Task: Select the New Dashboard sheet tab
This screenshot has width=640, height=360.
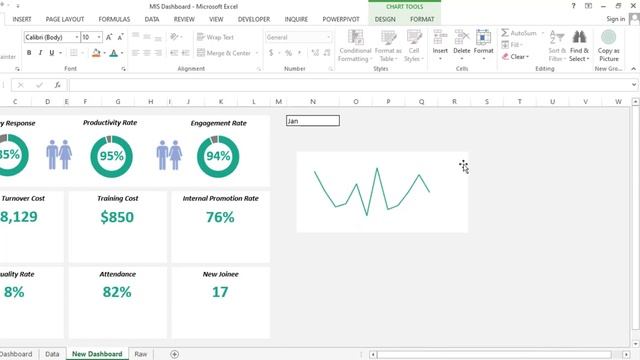Action: (x=97, y=354)
